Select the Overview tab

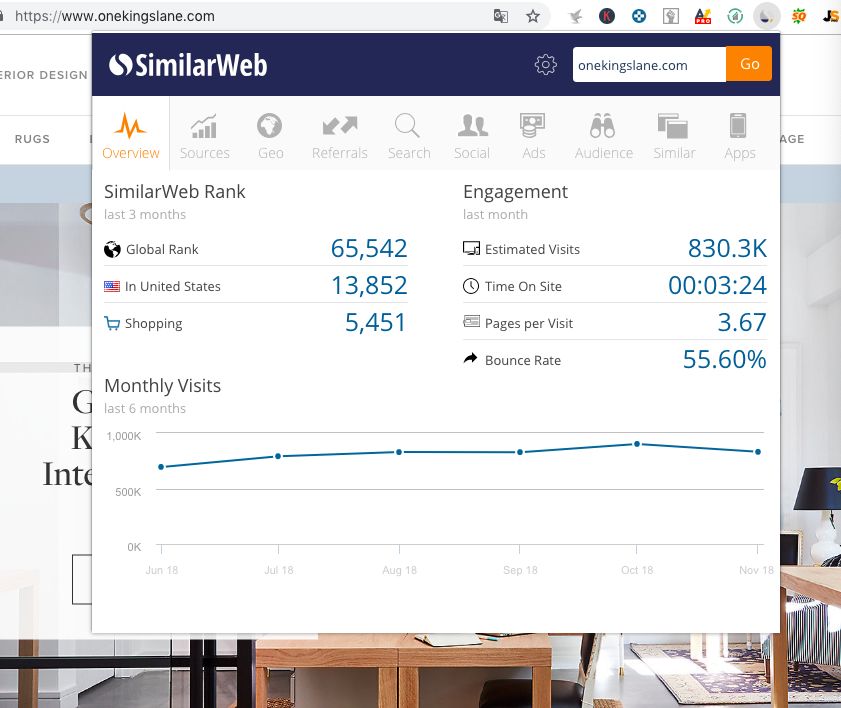pyautogui.click(x=131, y=136)
